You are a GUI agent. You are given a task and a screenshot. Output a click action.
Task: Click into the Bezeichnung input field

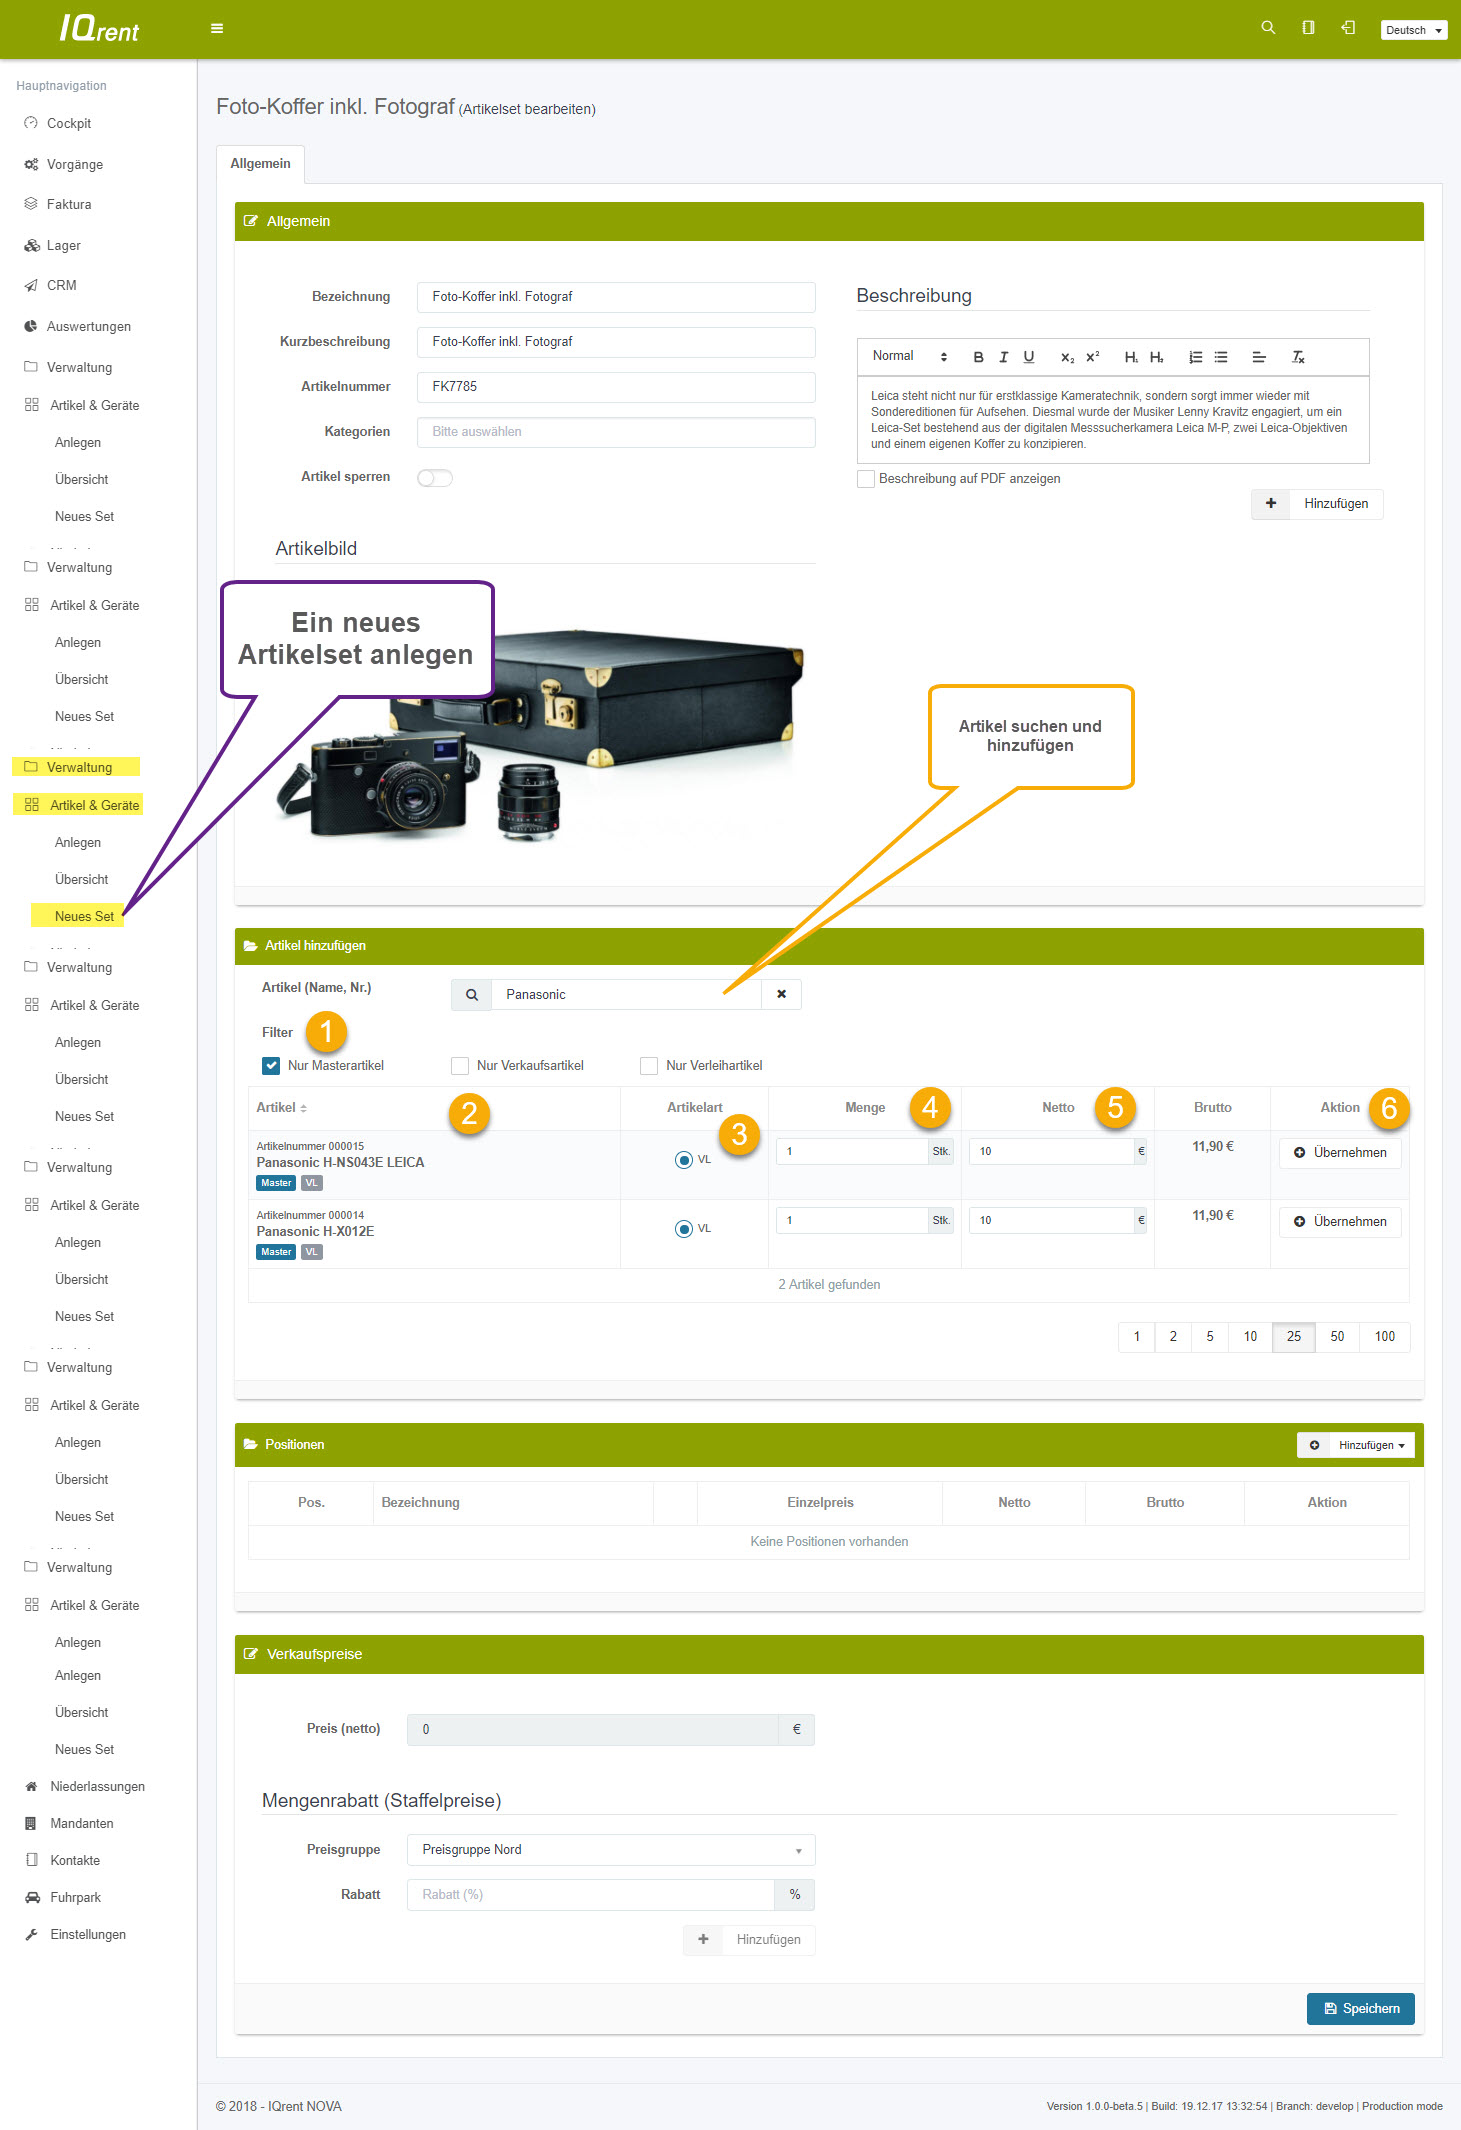pos(616,297)
